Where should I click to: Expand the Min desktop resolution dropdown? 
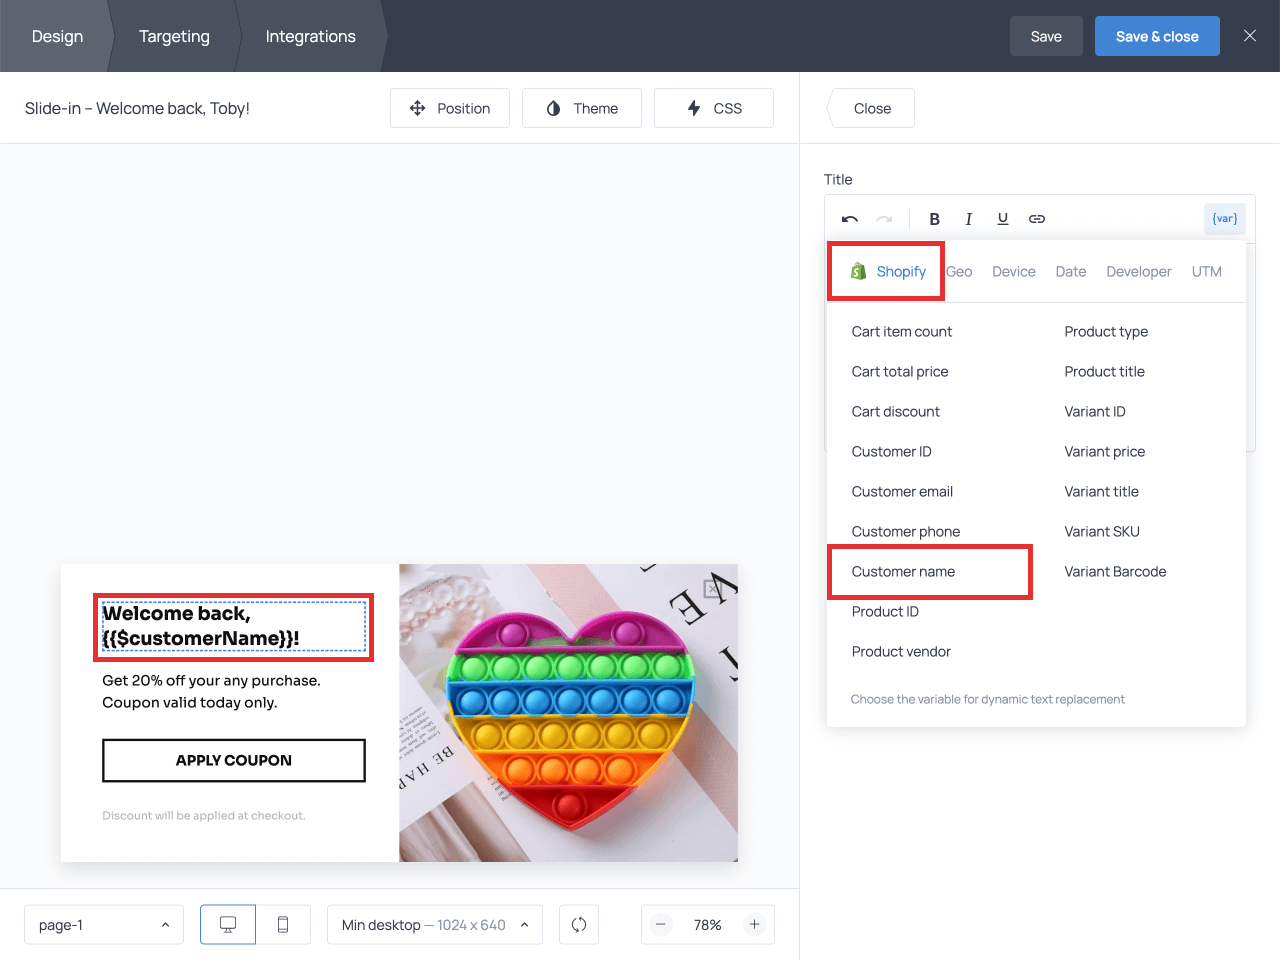[434, 925]
